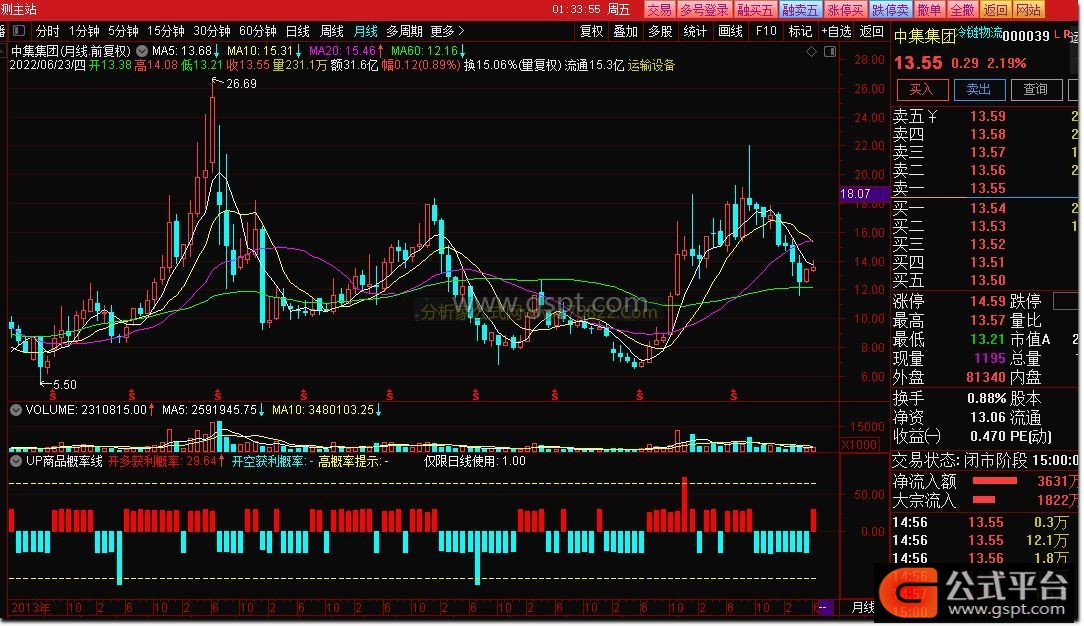Open the 复权 adjustment menu

coord(592,31)
